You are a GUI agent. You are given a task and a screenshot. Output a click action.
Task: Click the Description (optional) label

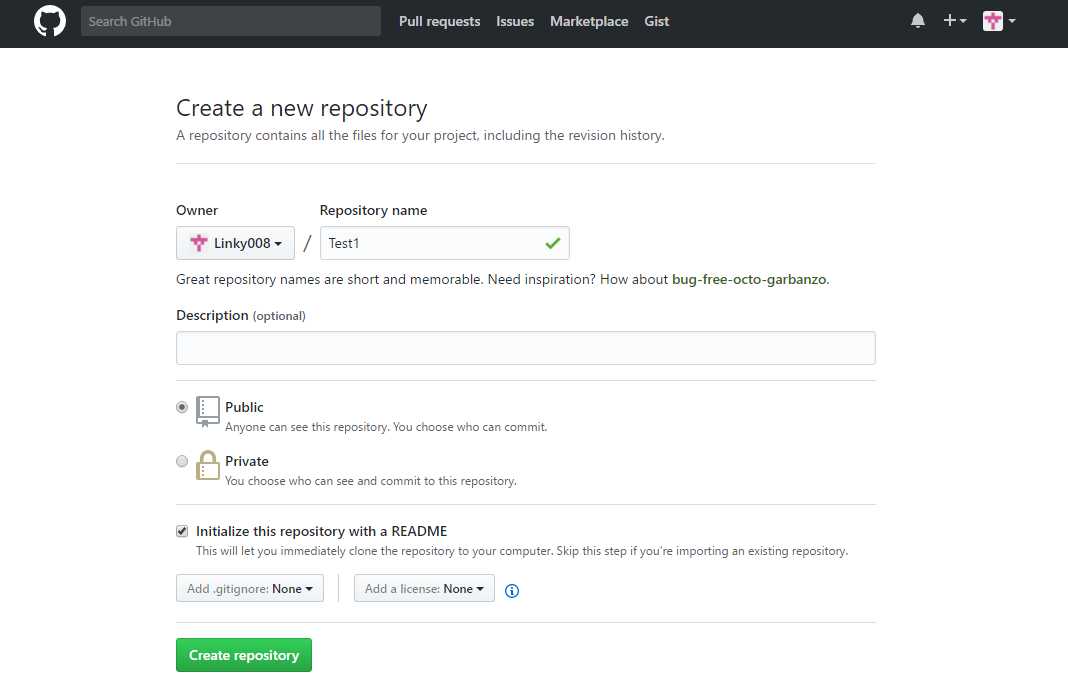240,315
